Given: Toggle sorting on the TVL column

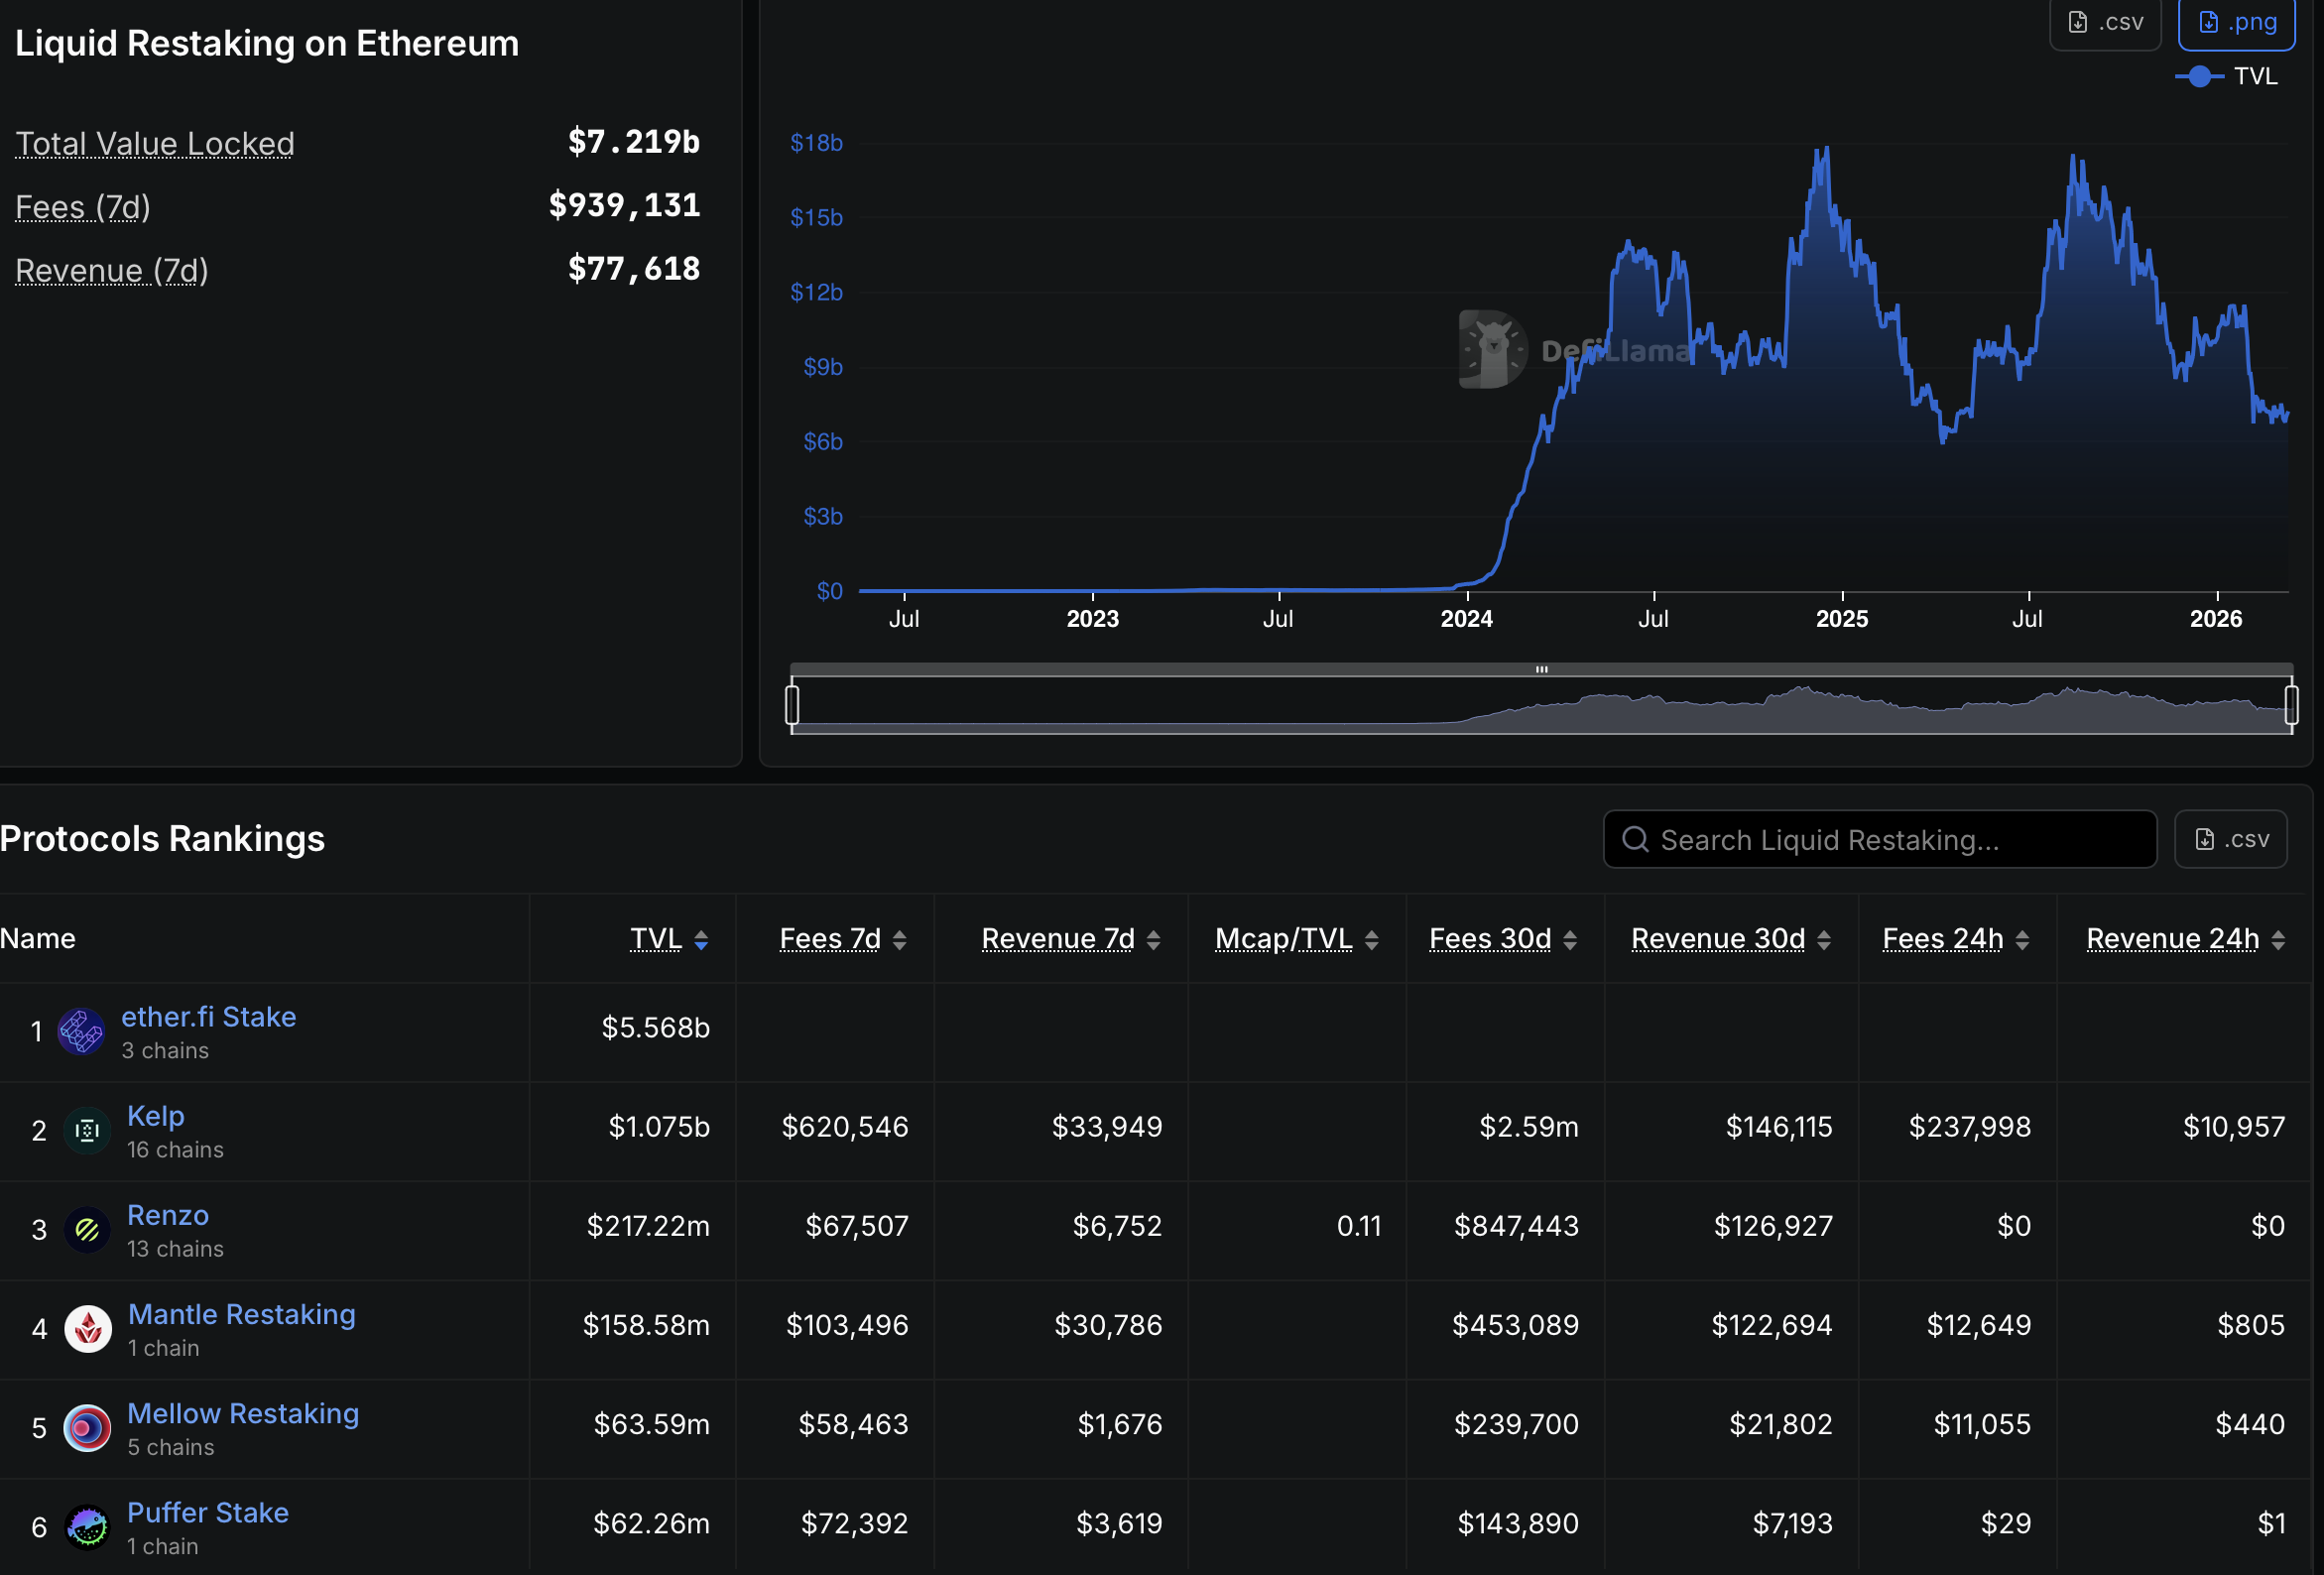Looking at the screenshot, I should click(703, 939).
